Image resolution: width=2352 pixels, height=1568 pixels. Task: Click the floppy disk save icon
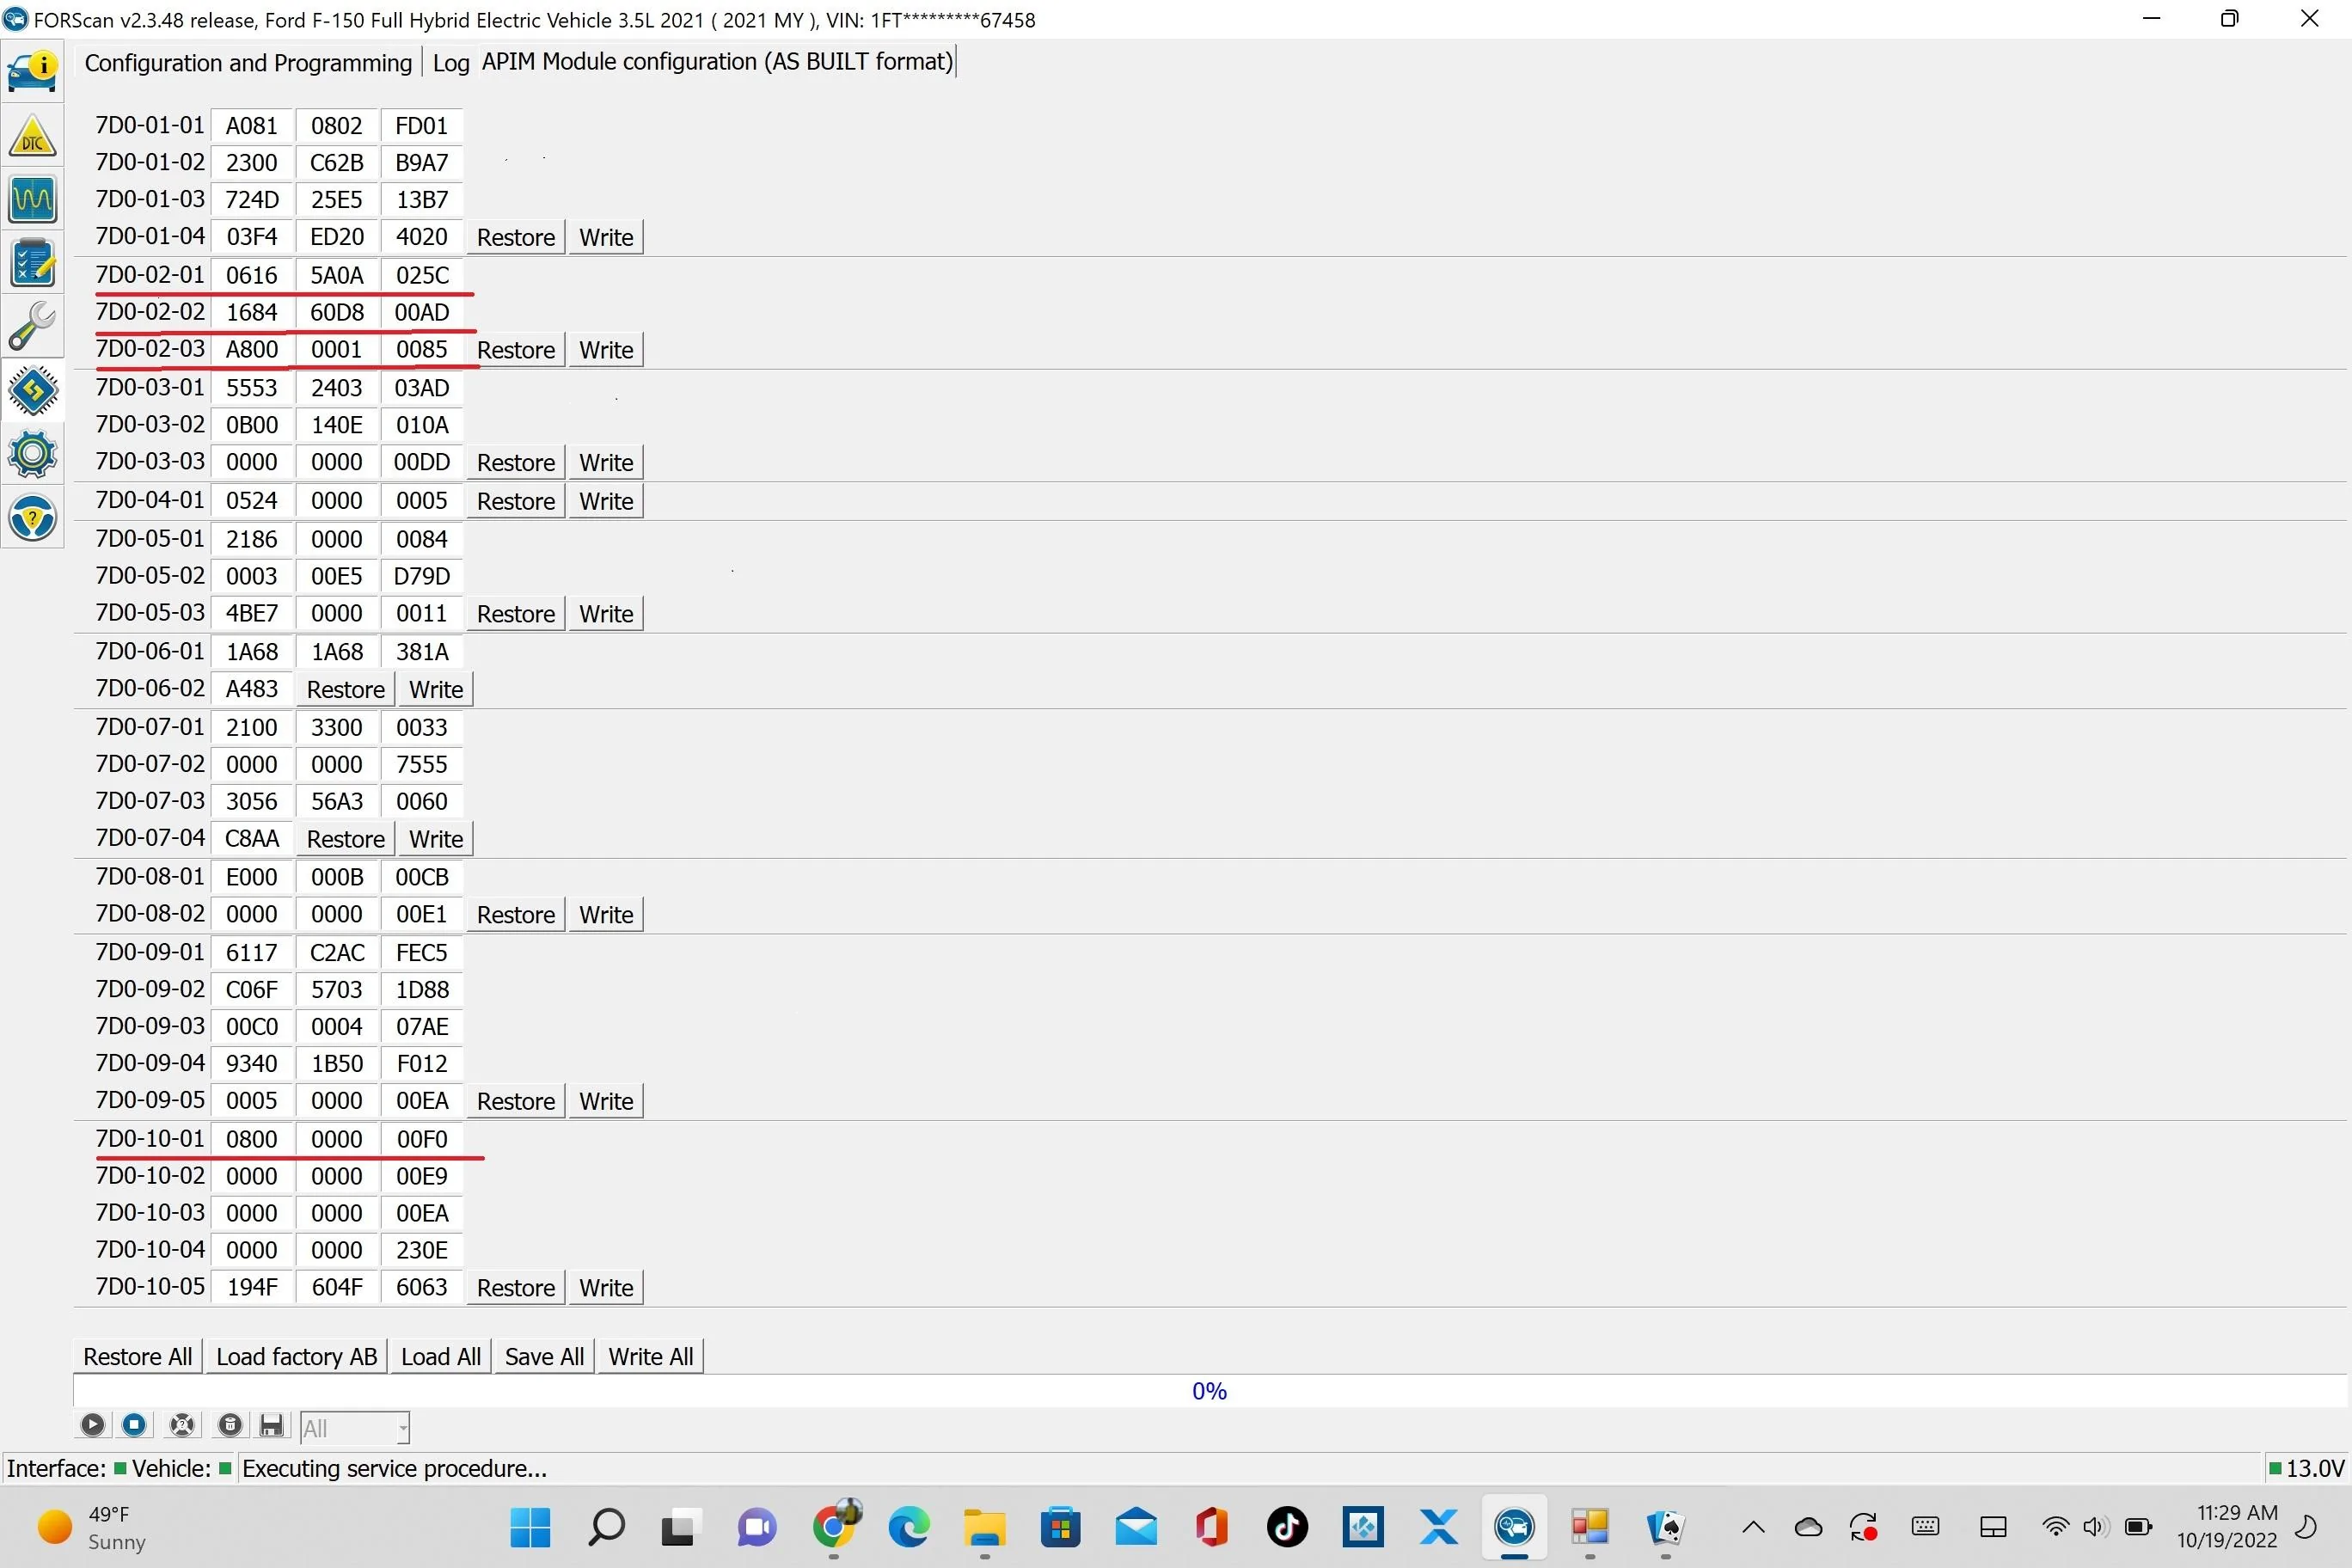271,1425
